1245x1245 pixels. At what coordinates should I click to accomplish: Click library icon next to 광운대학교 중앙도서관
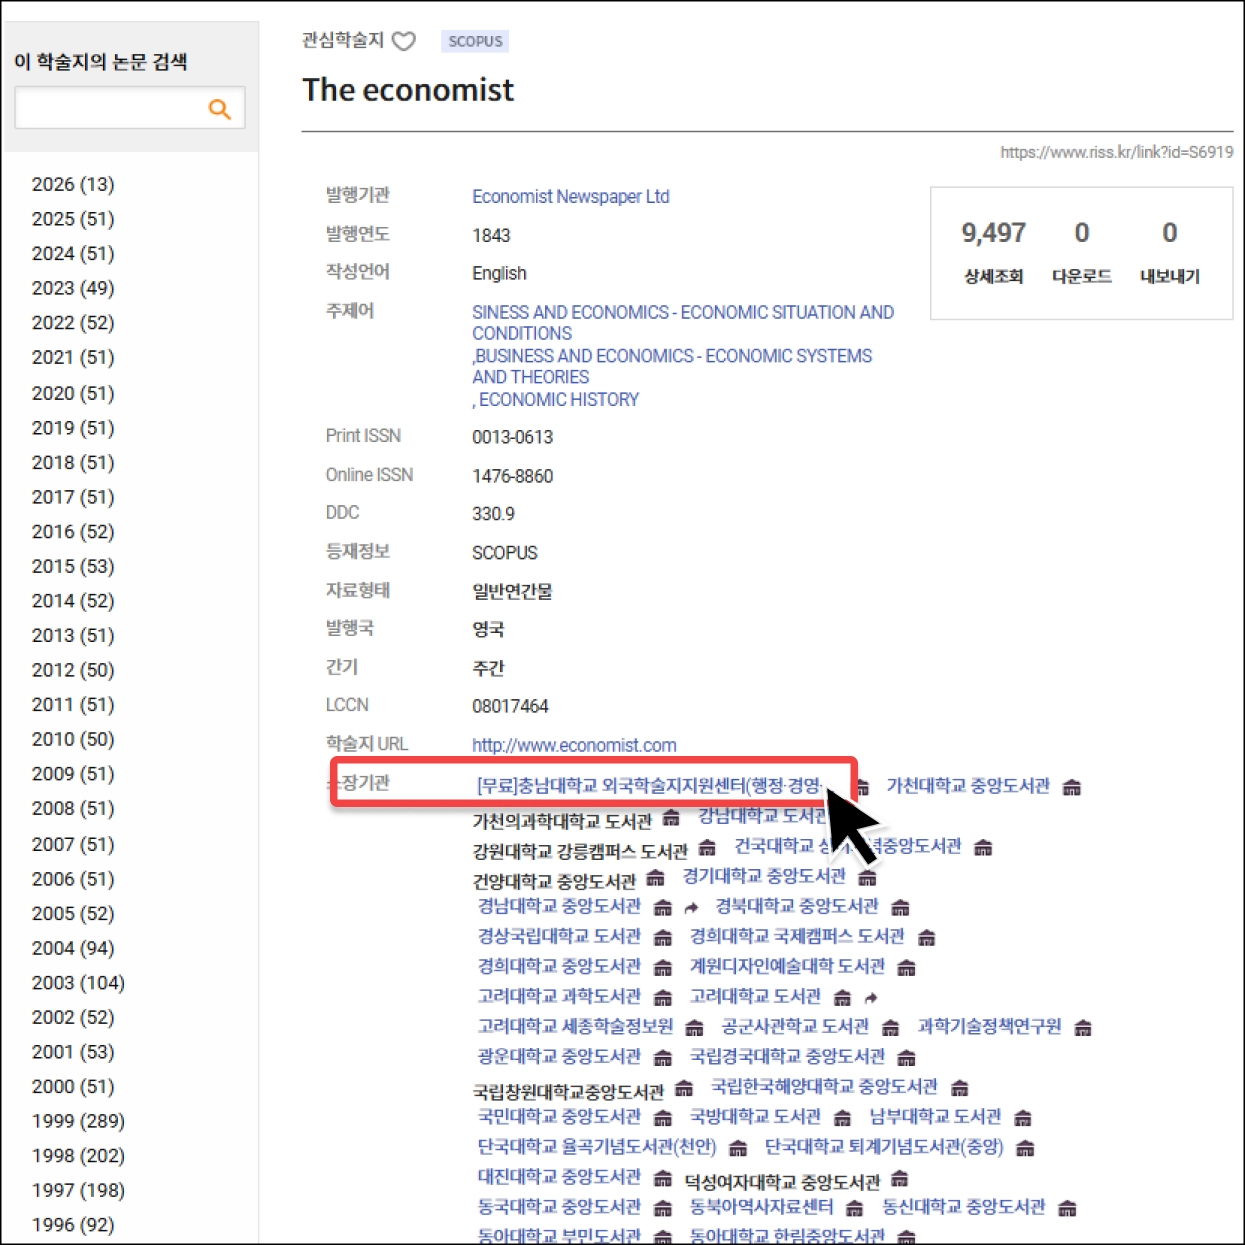tap(662, 1057)
